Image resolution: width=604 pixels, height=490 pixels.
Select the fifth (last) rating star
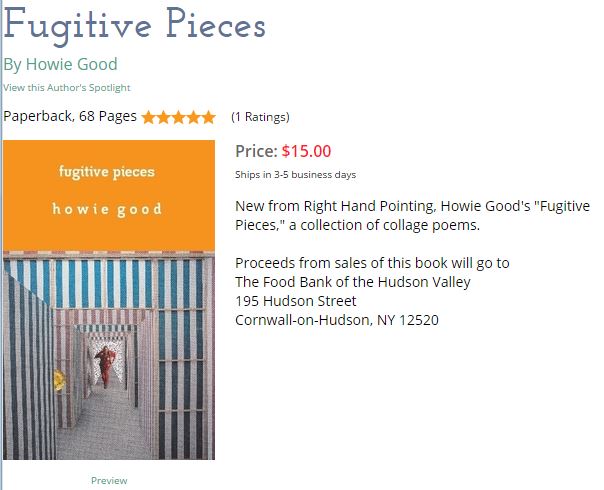point(208,117)
